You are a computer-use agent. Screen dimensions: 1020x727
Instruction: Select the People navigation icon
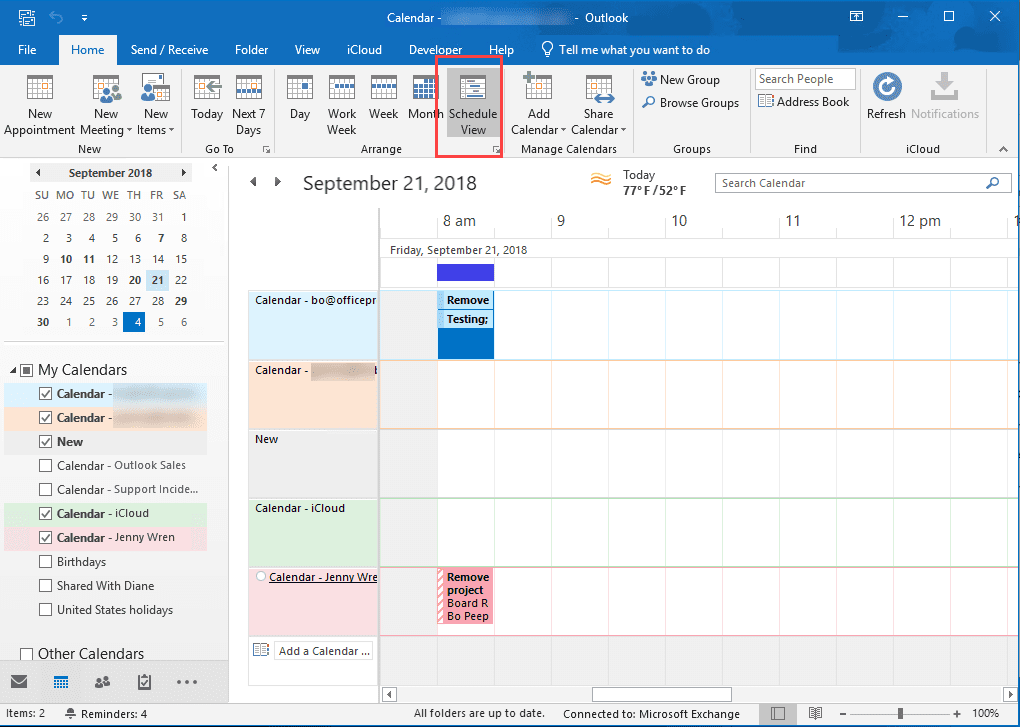tap(102, 681)
